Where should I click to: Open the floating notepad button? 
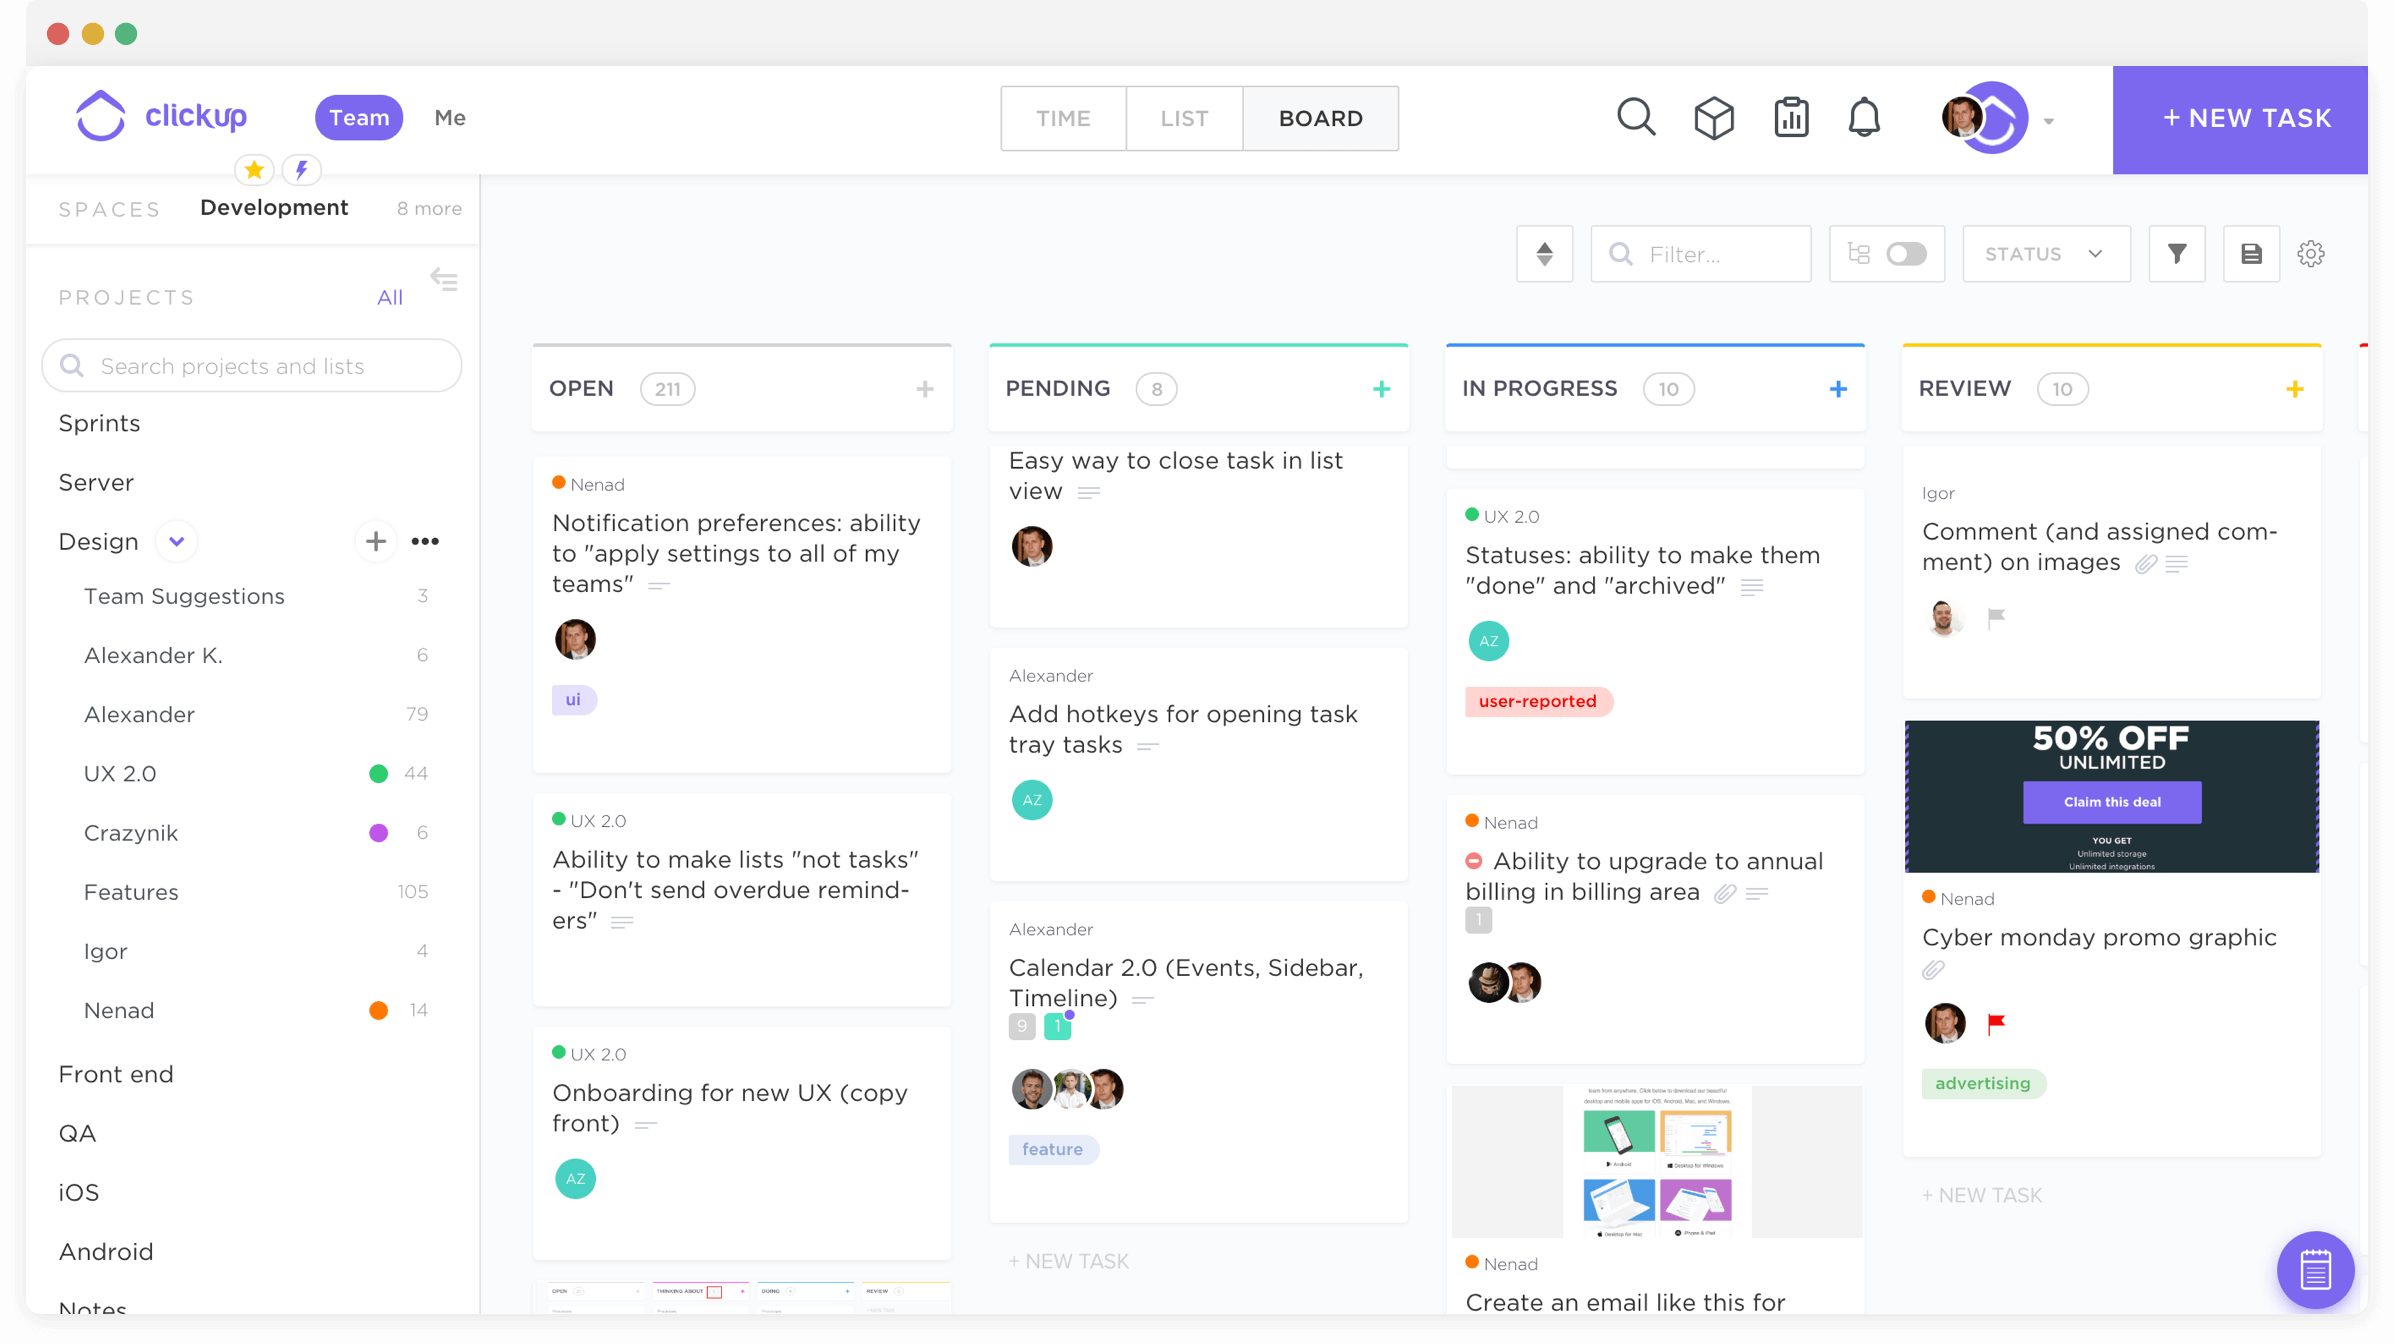pos(2315,1270)
